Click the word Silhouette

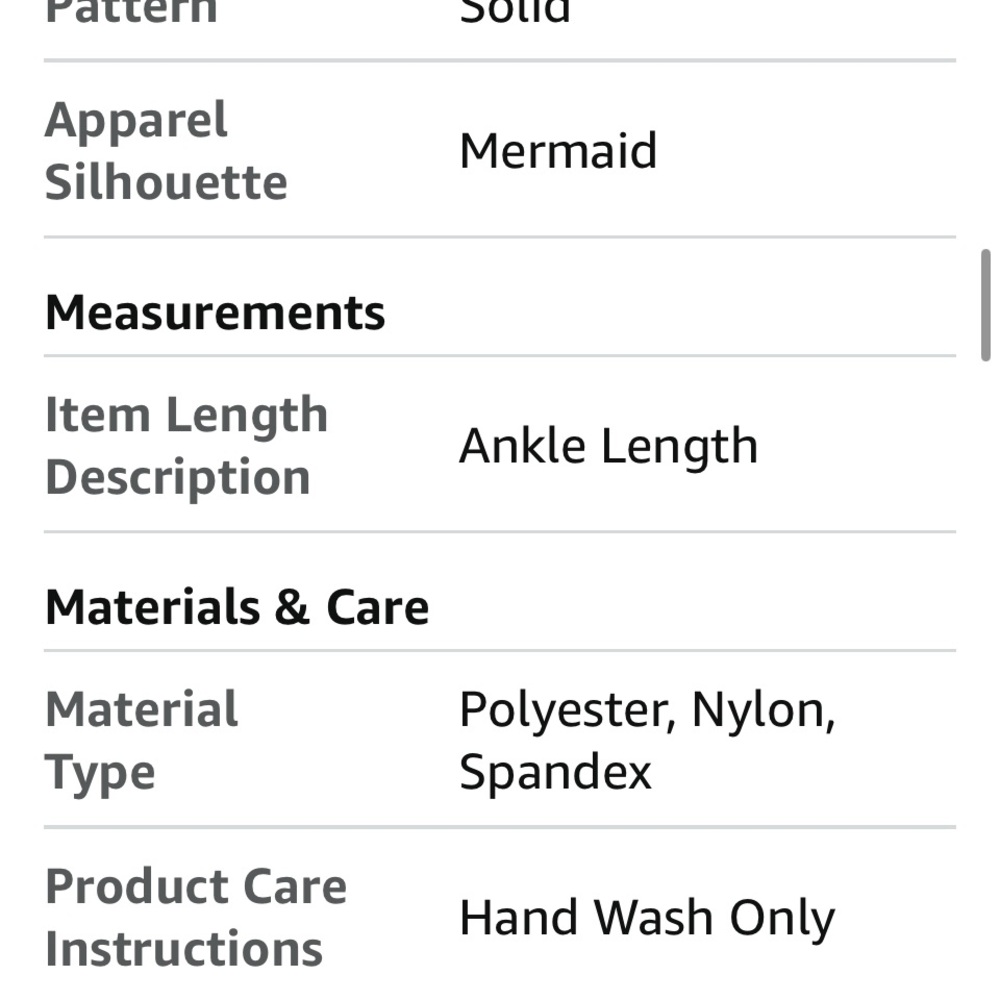[166, 183]
